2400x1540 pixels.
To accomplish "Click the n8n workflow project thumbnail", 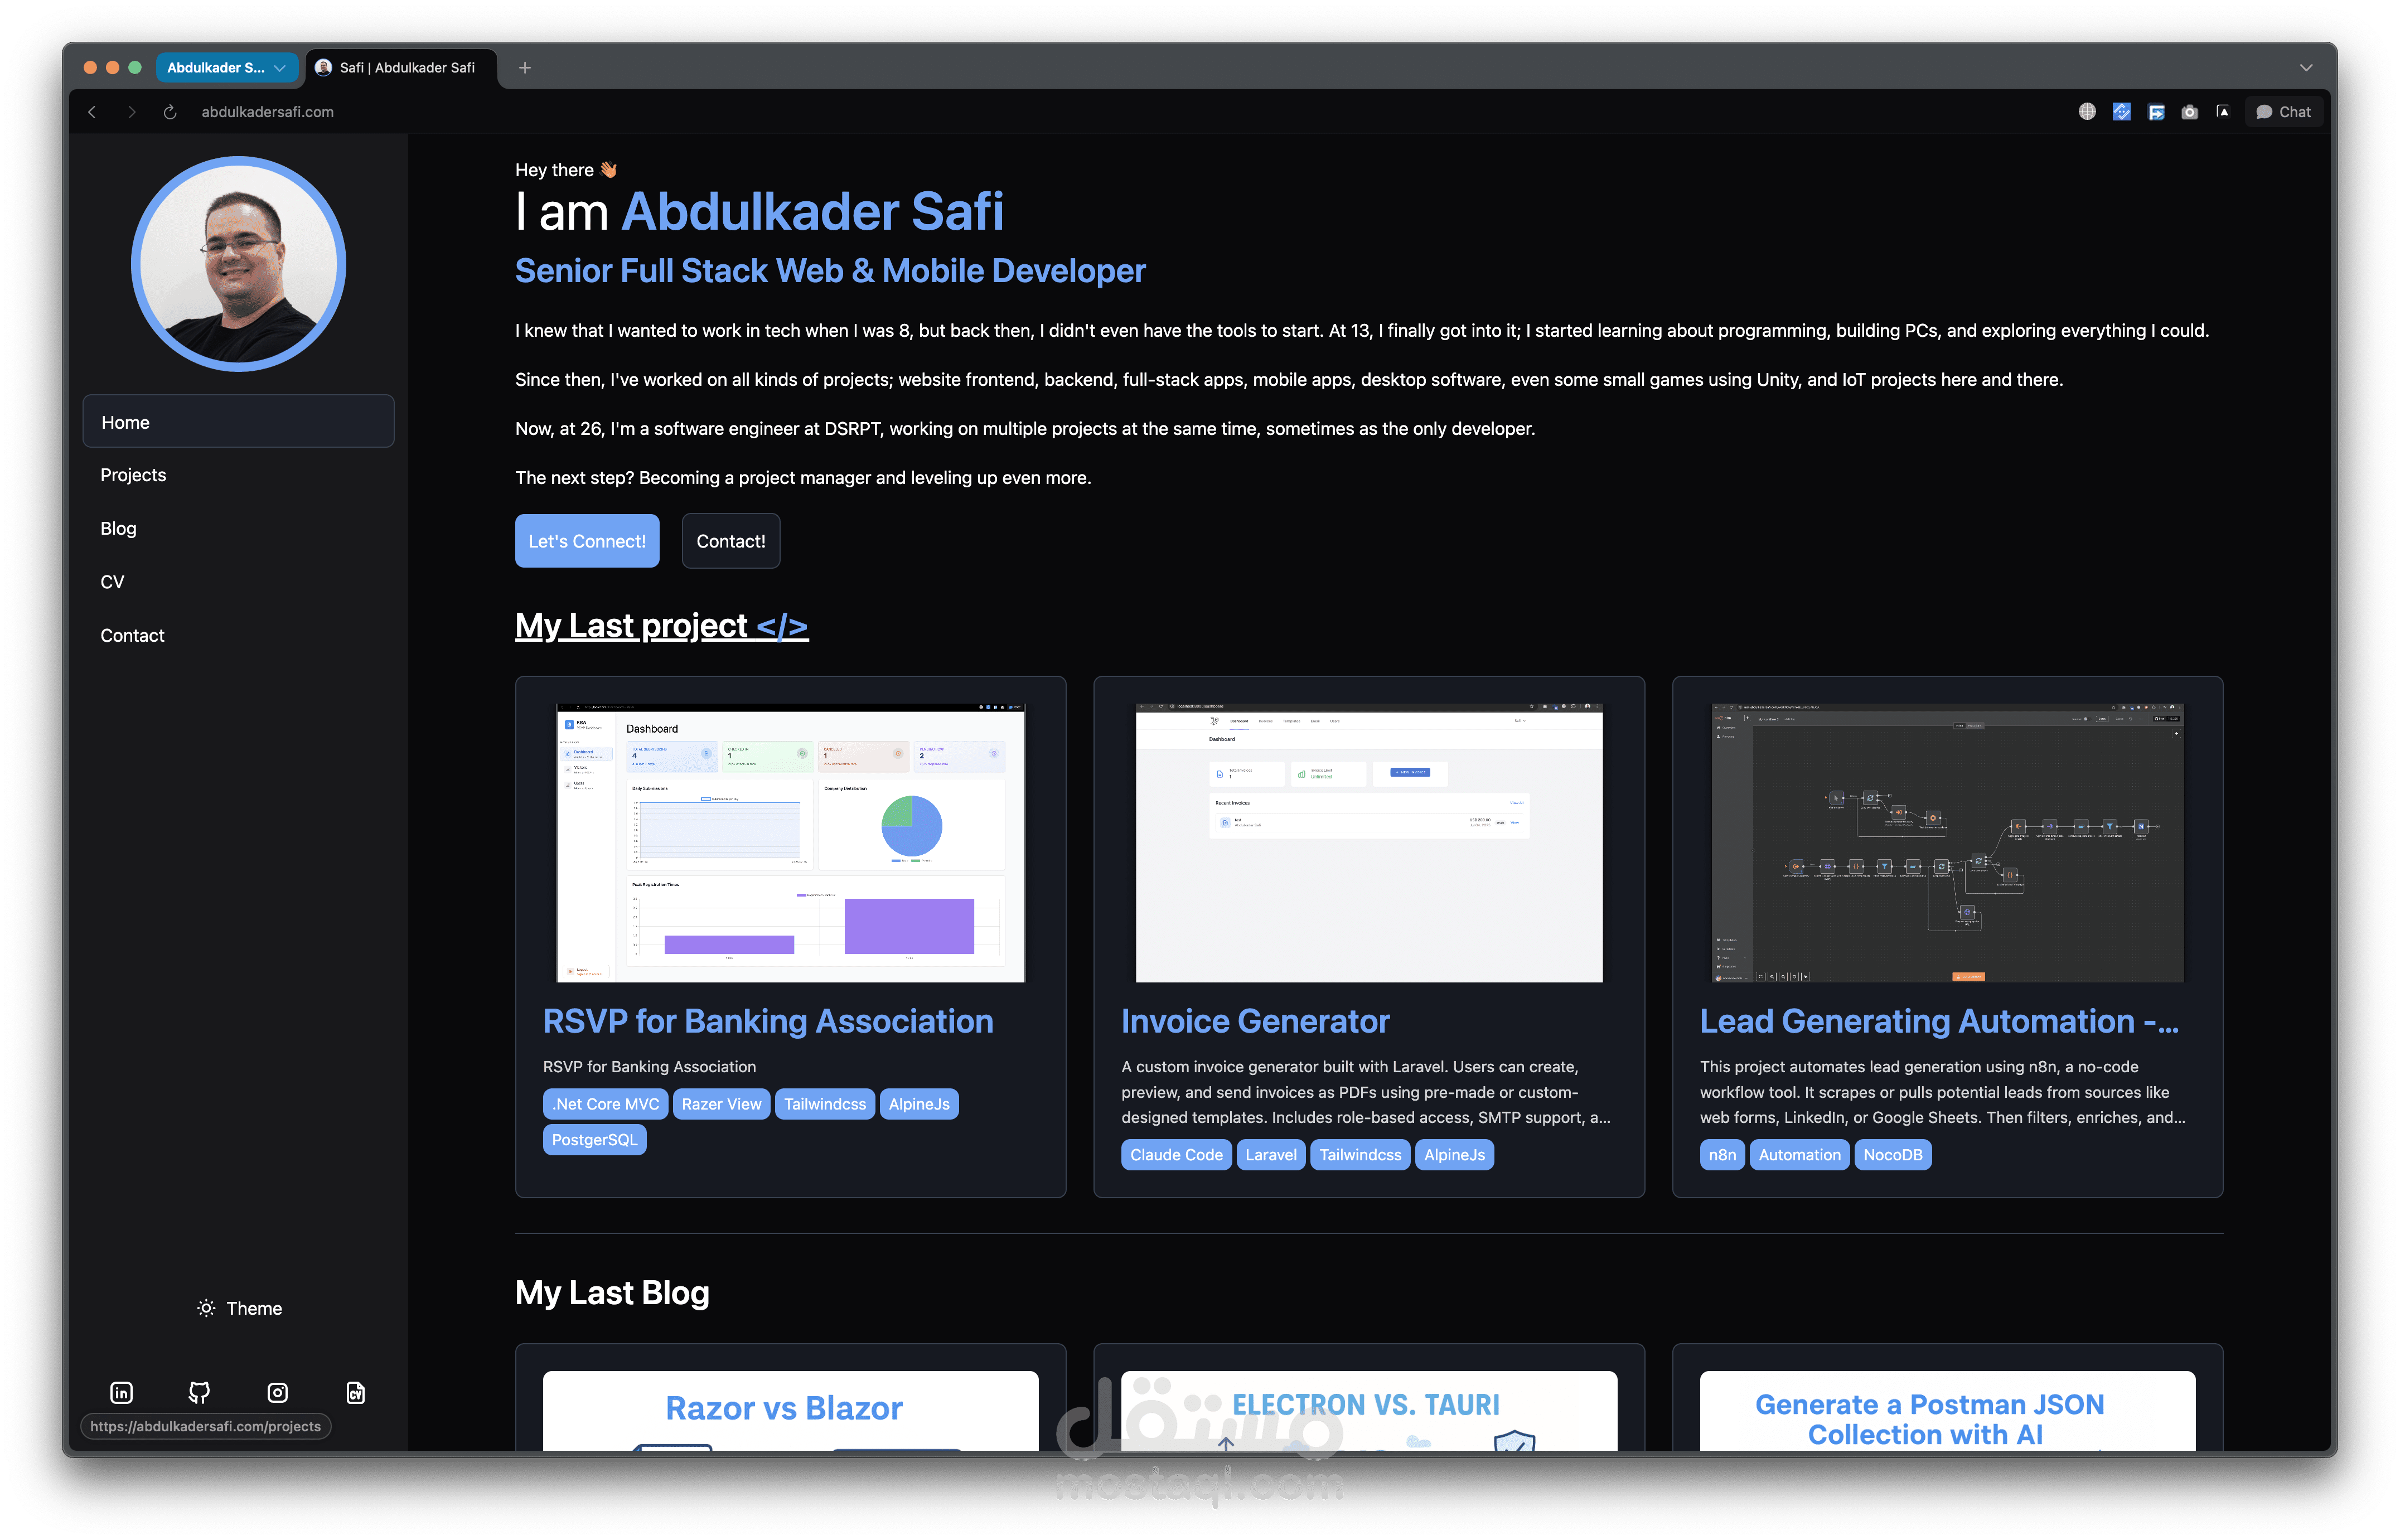I will (1947, 843).
